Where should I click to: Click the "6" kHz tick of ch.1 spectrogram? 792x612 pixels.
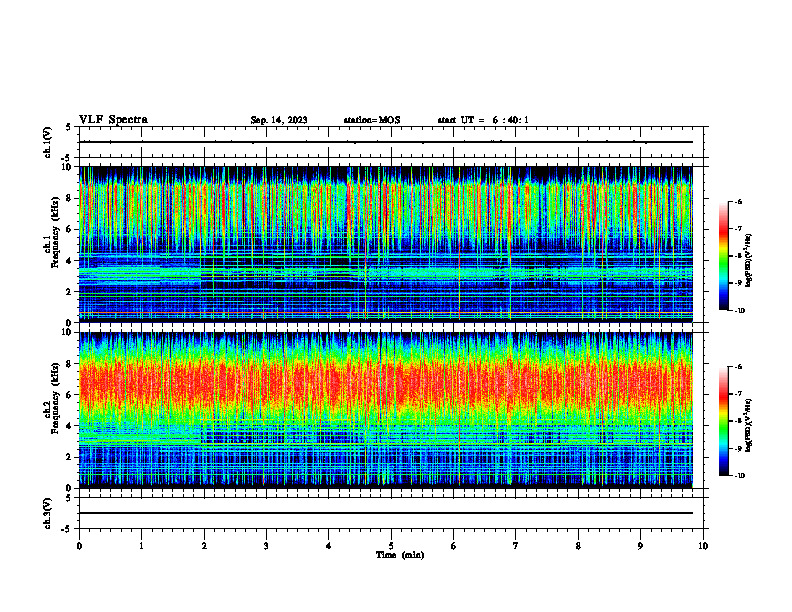coord(70,229)
